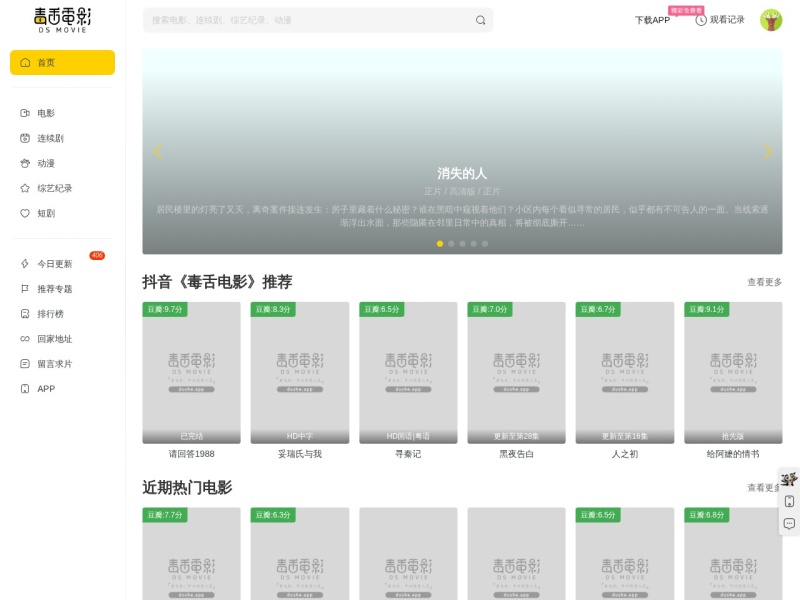Open the hot movie rated 豆瓣6.8分
Image resolution: width=800 pixels, height=600 pixels.
pos(733,554)
